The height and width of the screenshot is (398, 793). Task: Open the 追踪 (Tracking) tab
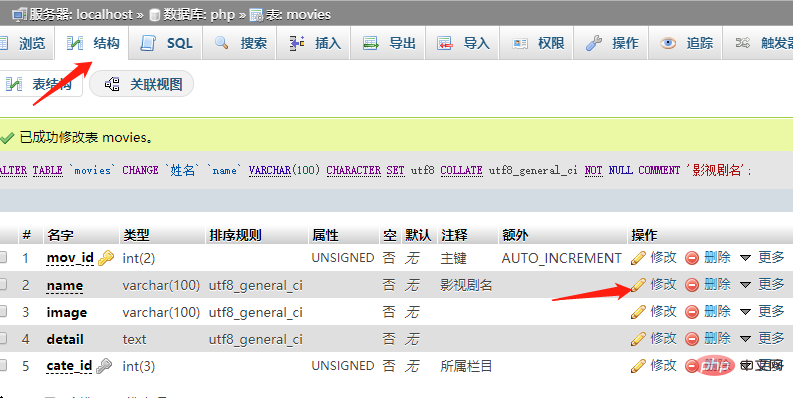(x=685, y=43)
